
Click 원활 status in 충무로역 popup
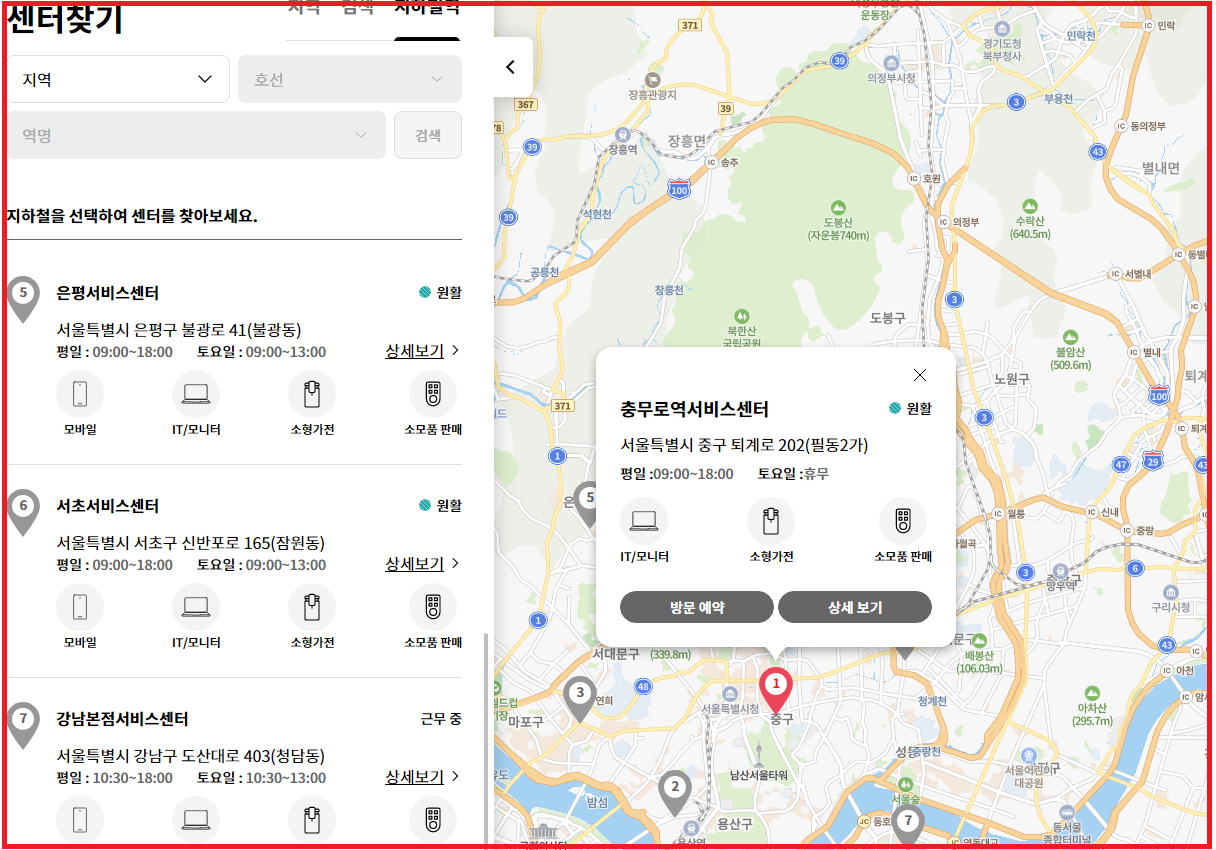(x=910, y=409)
